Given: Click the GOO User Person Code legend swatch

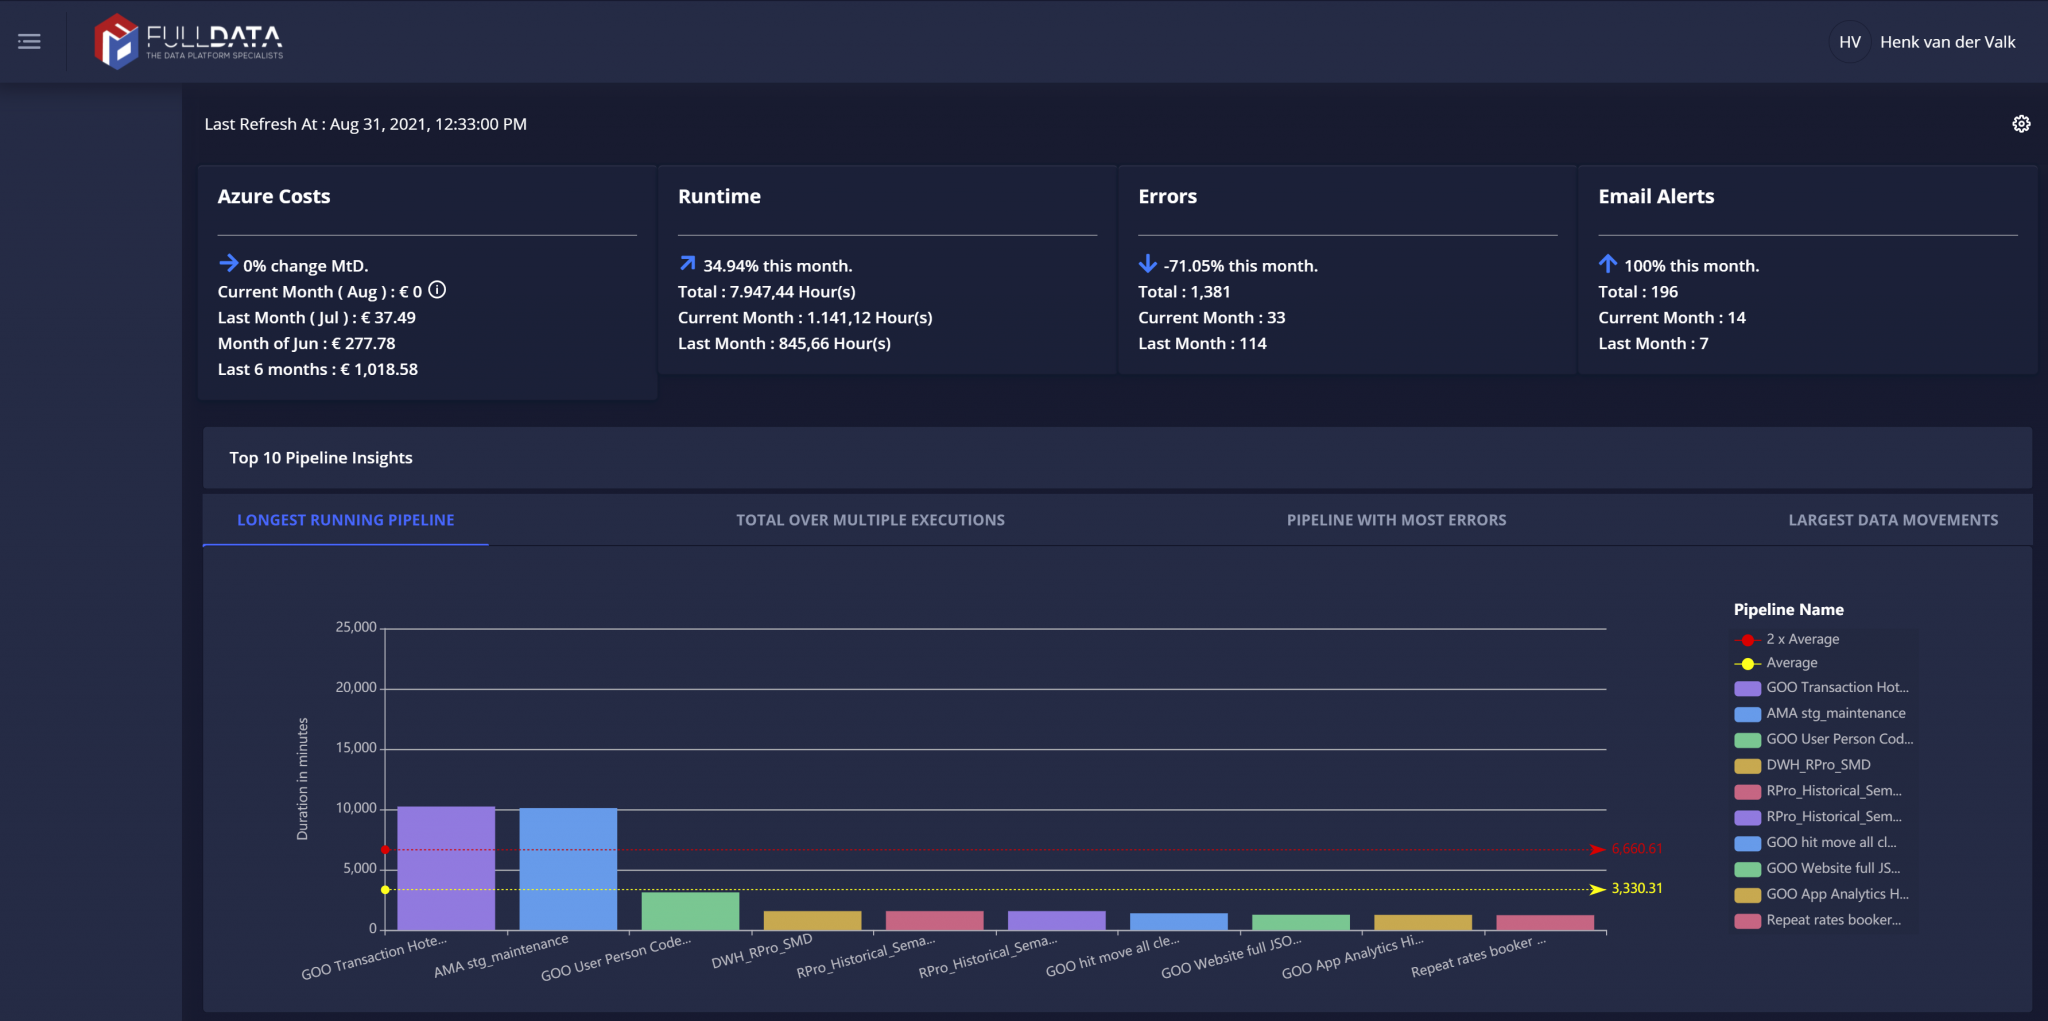Looking at the screenshot, I should 1747,740.
